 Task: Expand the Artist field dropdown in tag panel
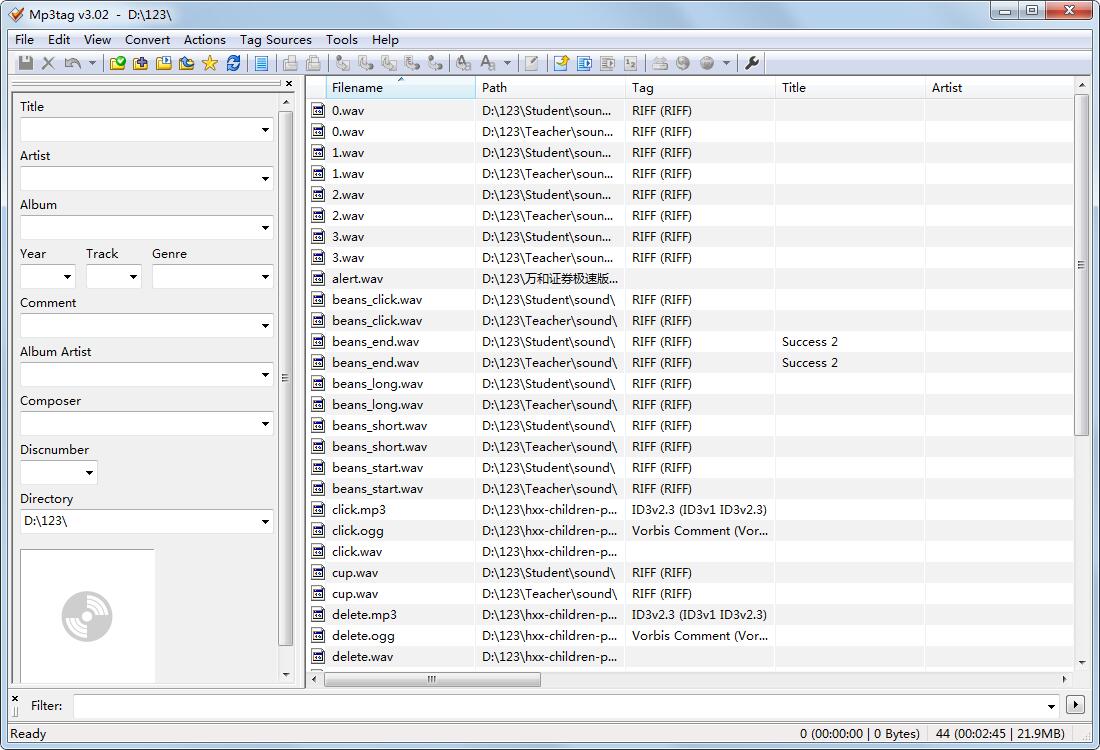265,179
